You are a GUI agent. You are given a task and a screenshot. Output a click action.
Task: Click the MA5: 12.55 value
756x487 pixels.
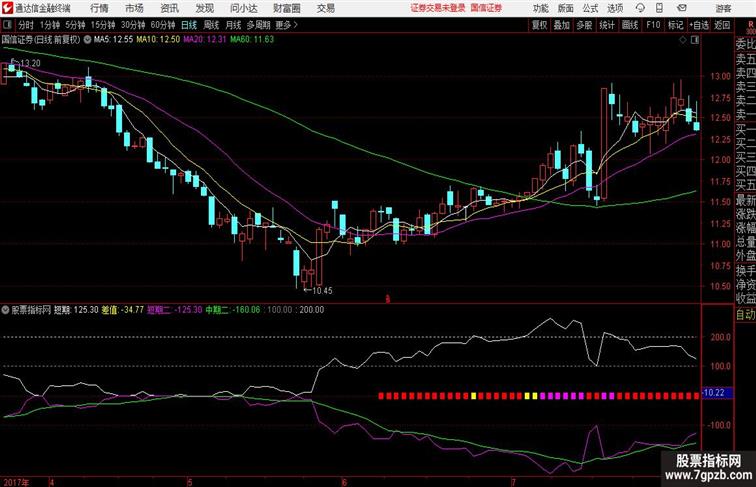(x=113, y=40)
